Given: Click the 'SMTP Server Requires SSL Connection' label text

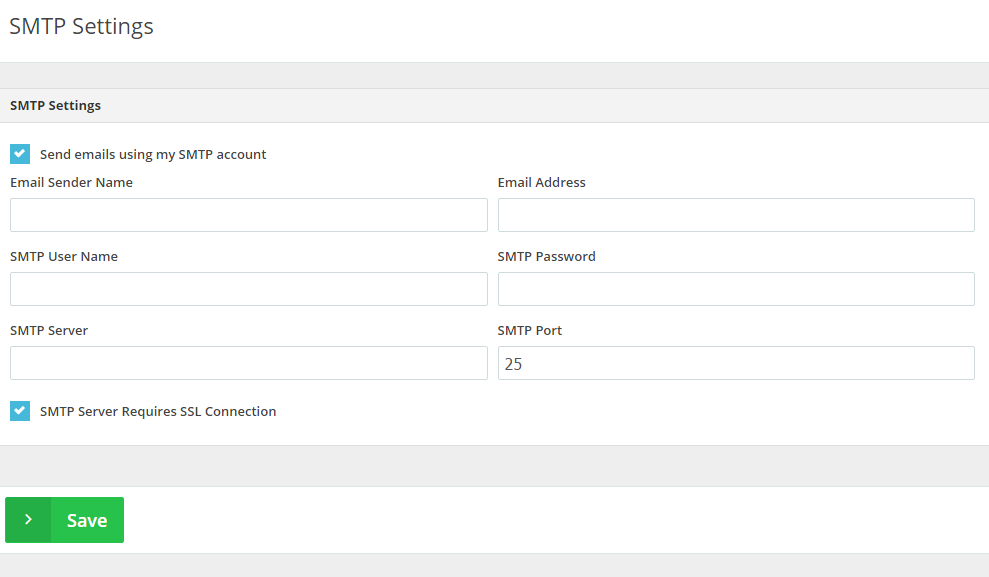Looking at the screenshot, I should (x=158, y=411).
